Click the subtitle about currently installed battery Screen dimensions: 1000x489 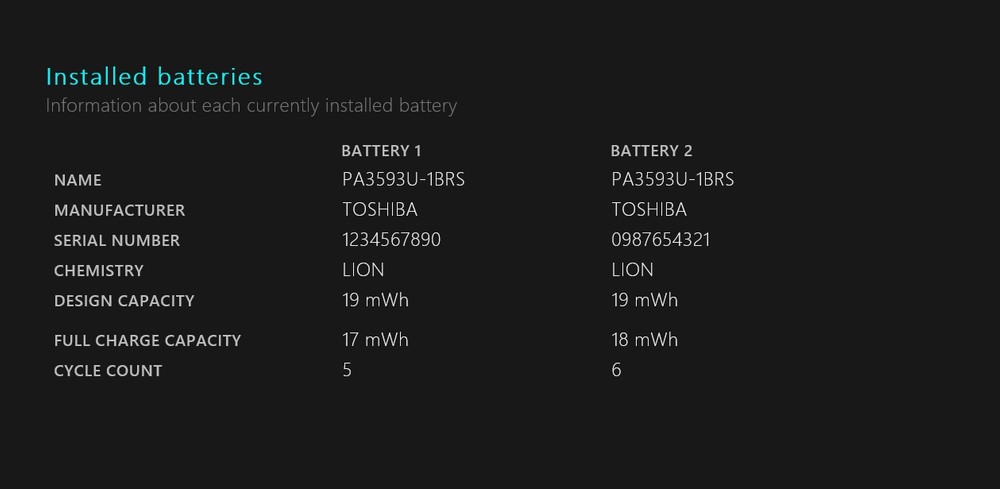pos(251,105)
